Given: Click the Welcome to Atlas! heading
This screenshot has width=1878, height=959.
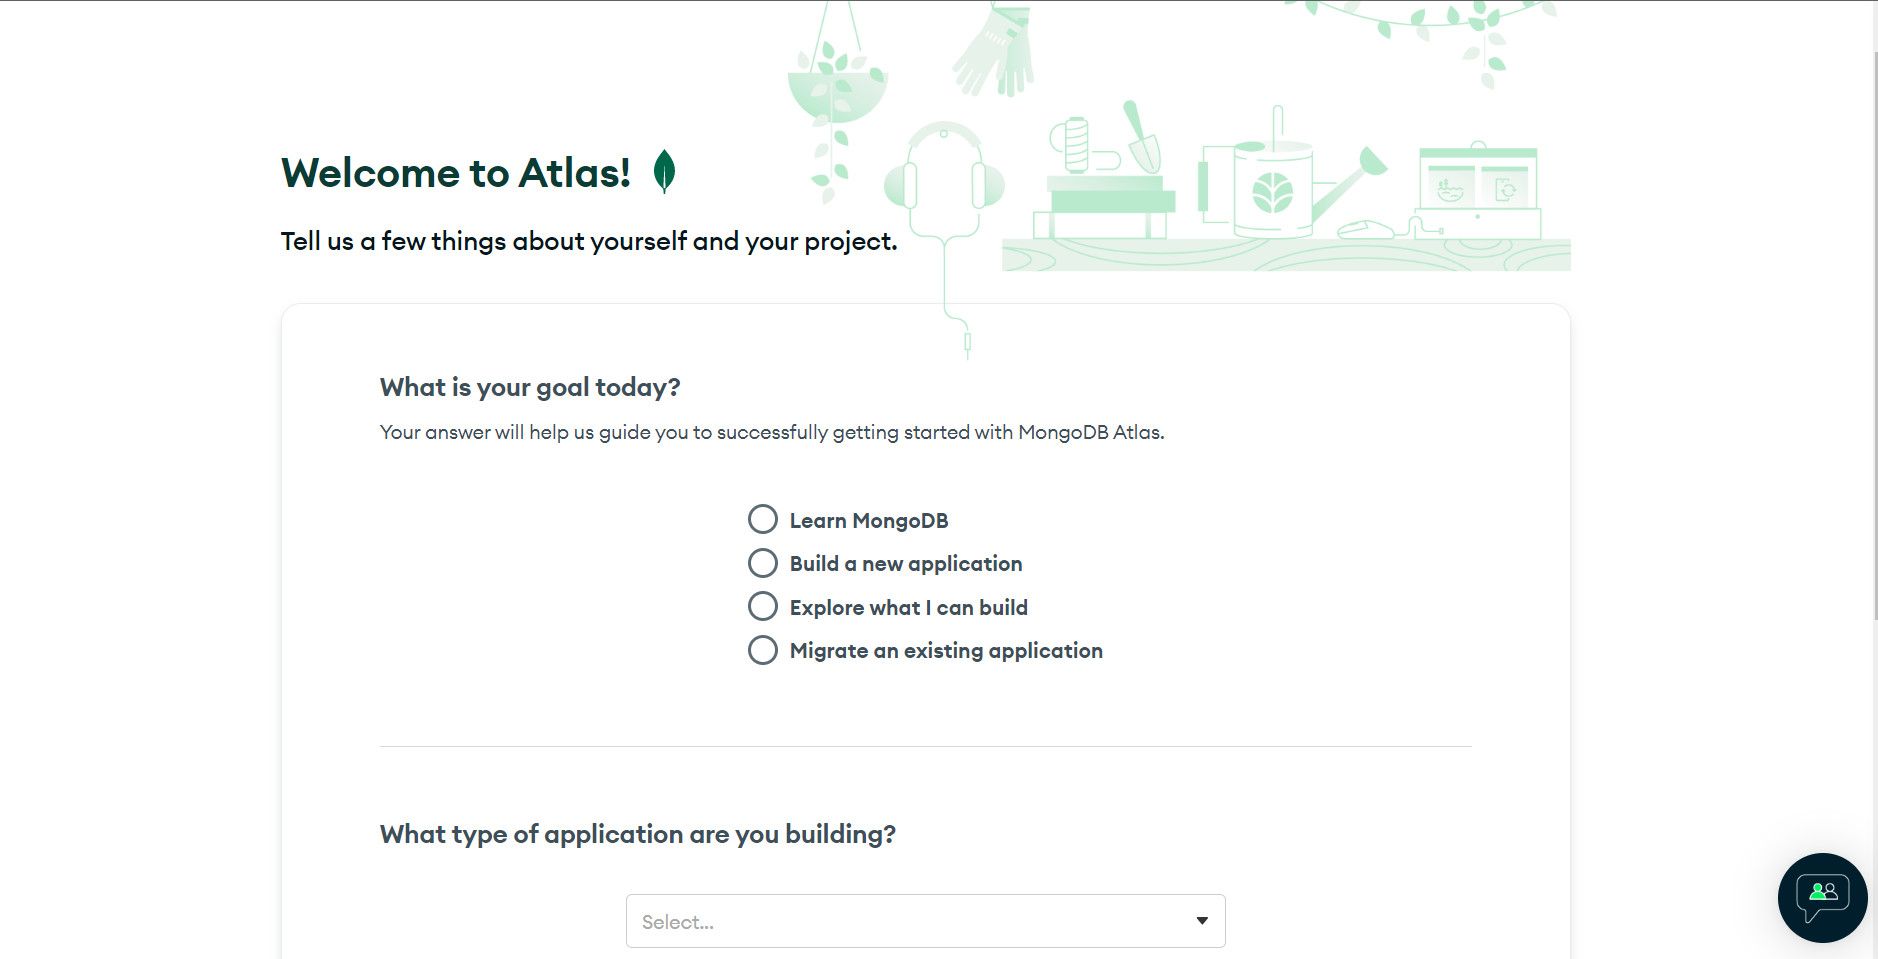Looking at the screenshot, I should 456,173.
